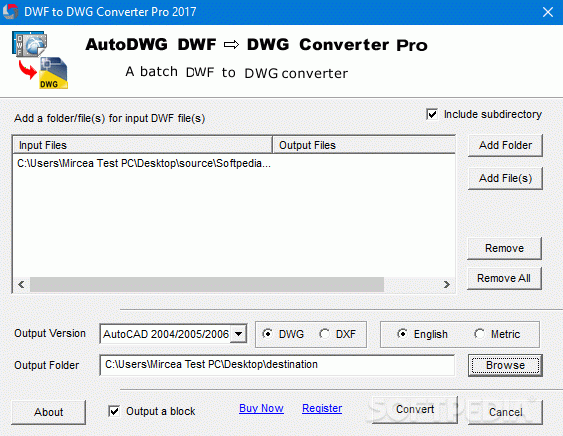The height and width of the screenshot is (436, 563).
Task: Toggle Include subdirectory checkbox
Action: click(x=432, y=115)
